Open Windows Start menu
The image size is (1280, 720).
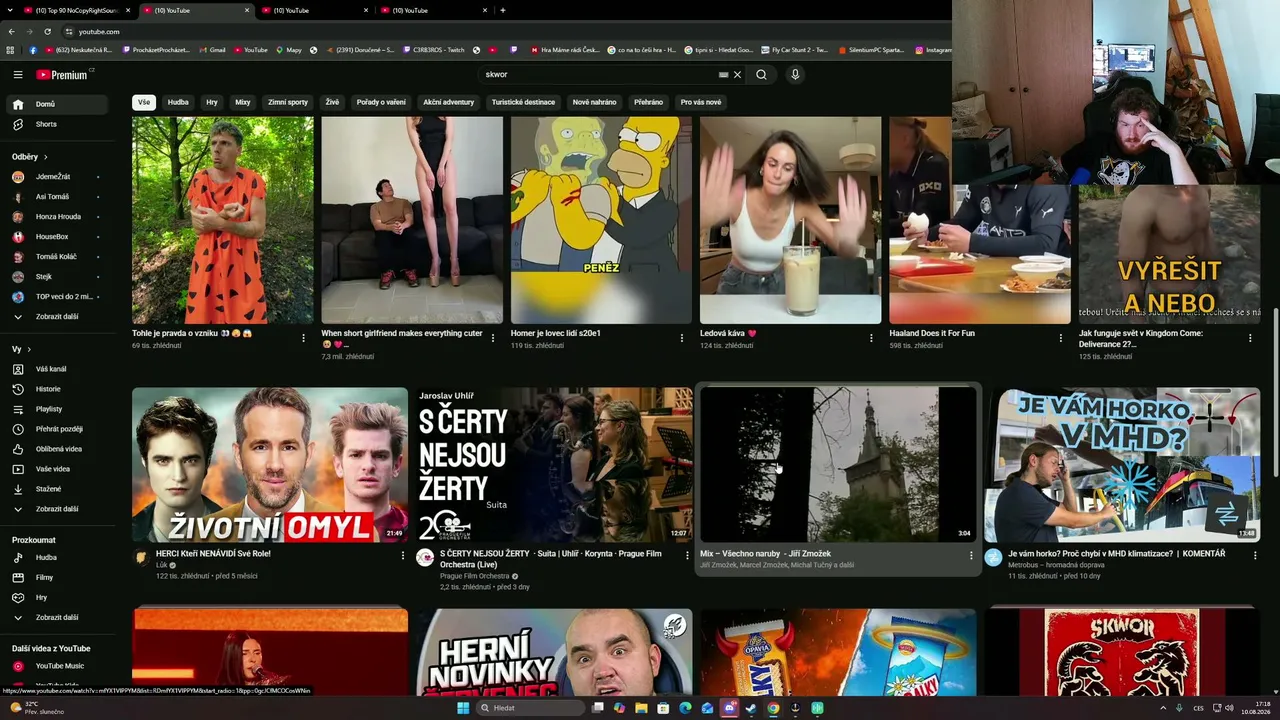463,708
